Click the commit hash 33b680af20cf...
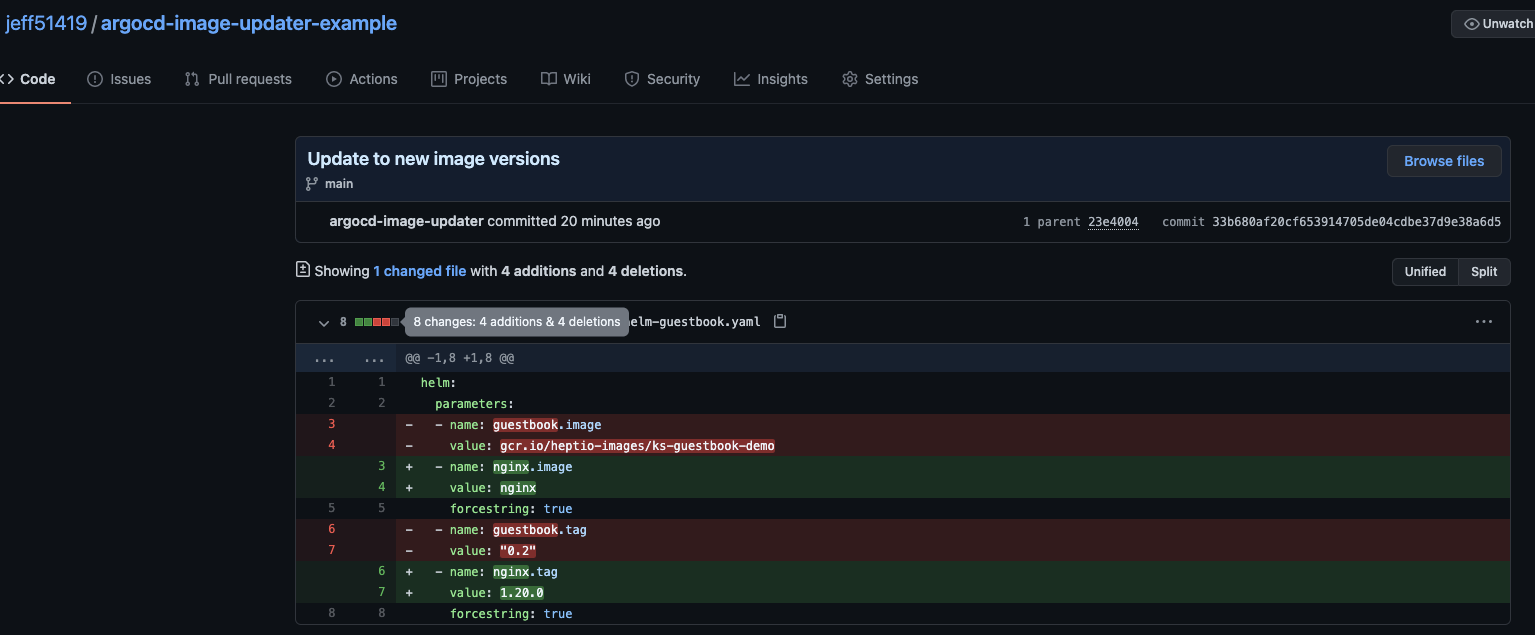The image size is (1535, 635). tap(1356, 222)
